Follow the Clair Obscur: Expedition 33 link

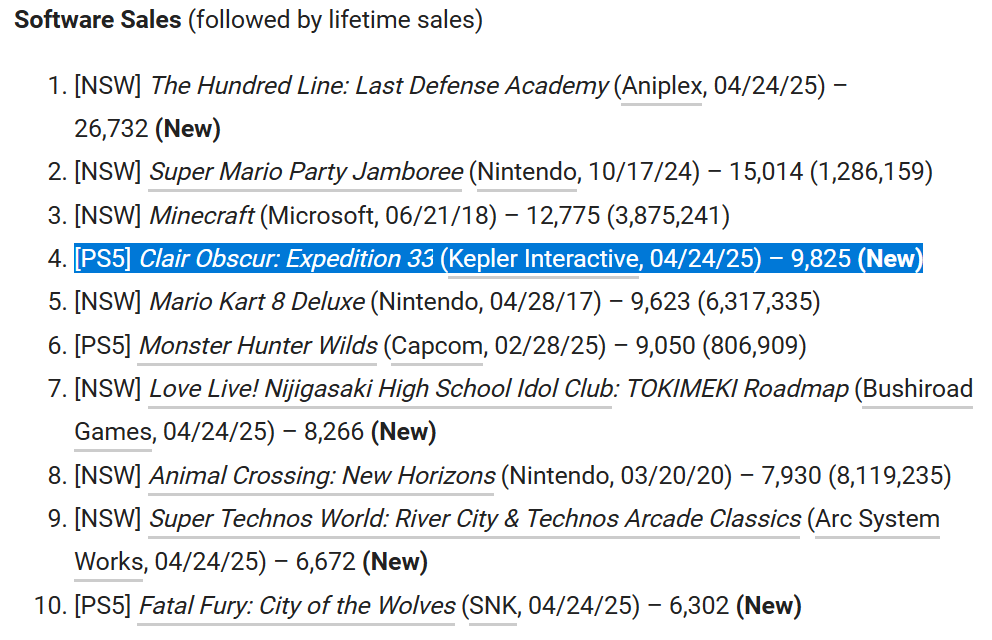point(286,259)
